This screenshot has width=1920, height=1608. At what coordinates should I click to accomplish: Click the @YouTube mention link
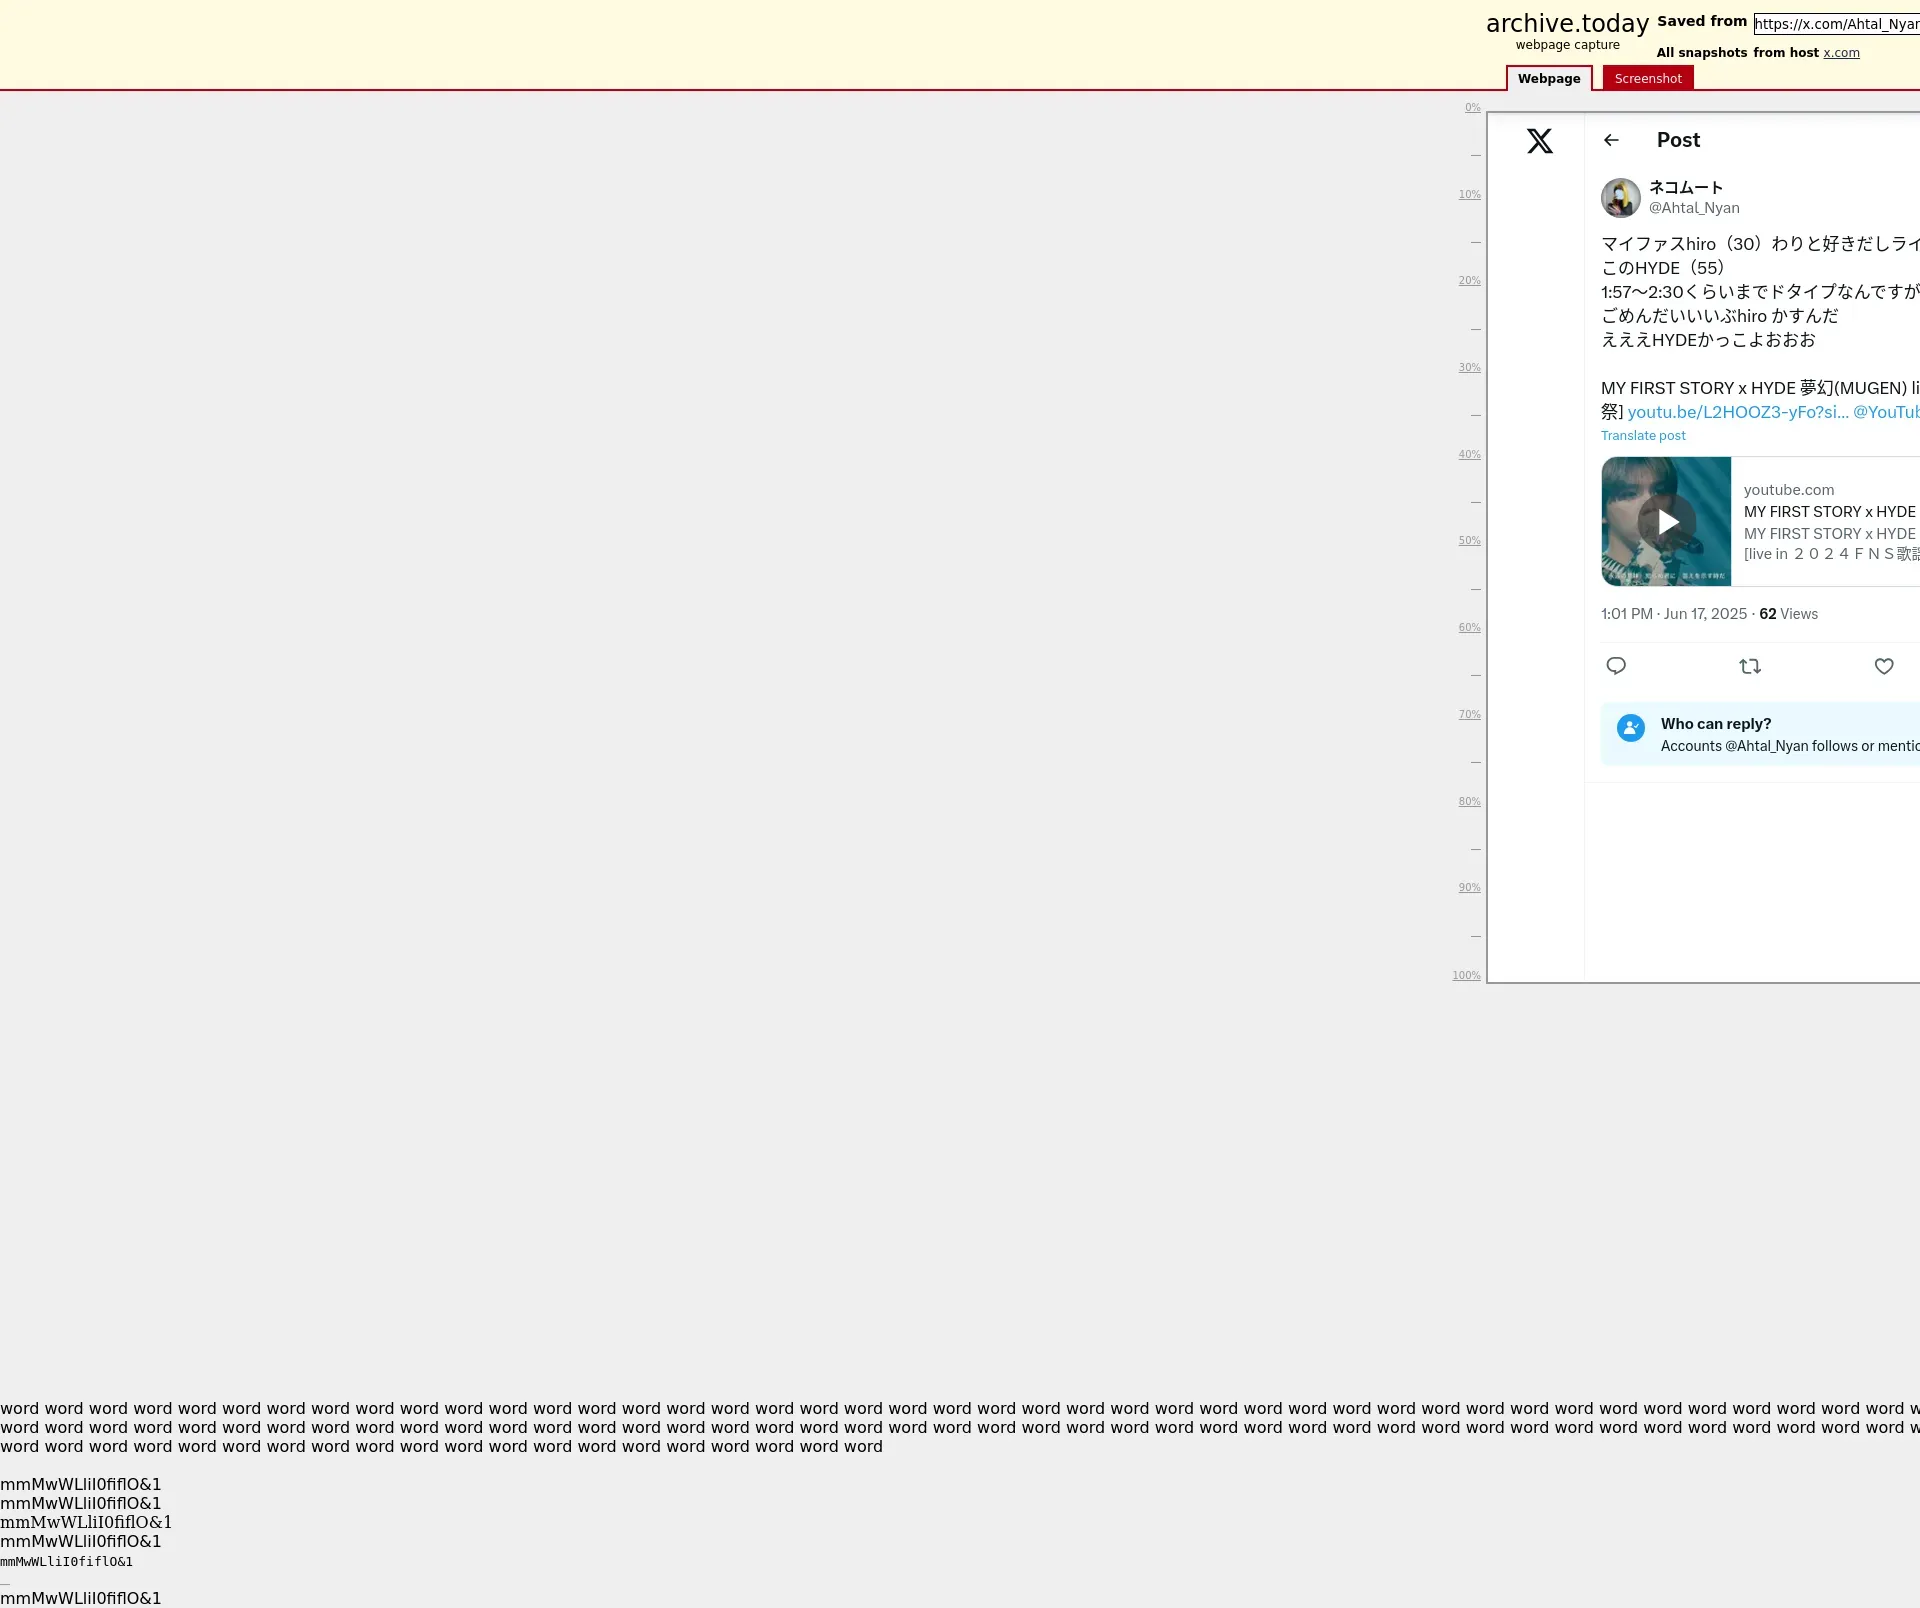[x=1886, y=412]
